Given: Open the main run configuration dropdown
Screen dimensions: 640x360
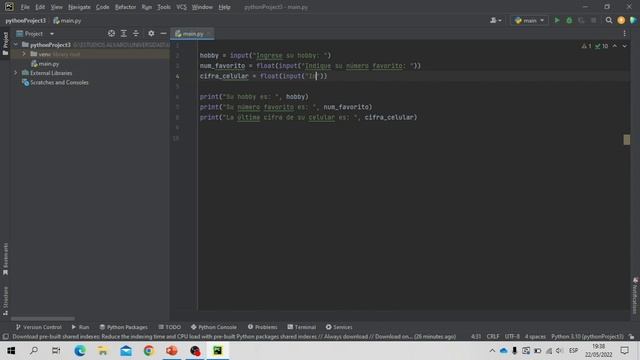Looking at the screenshot, I should point(529,20).
